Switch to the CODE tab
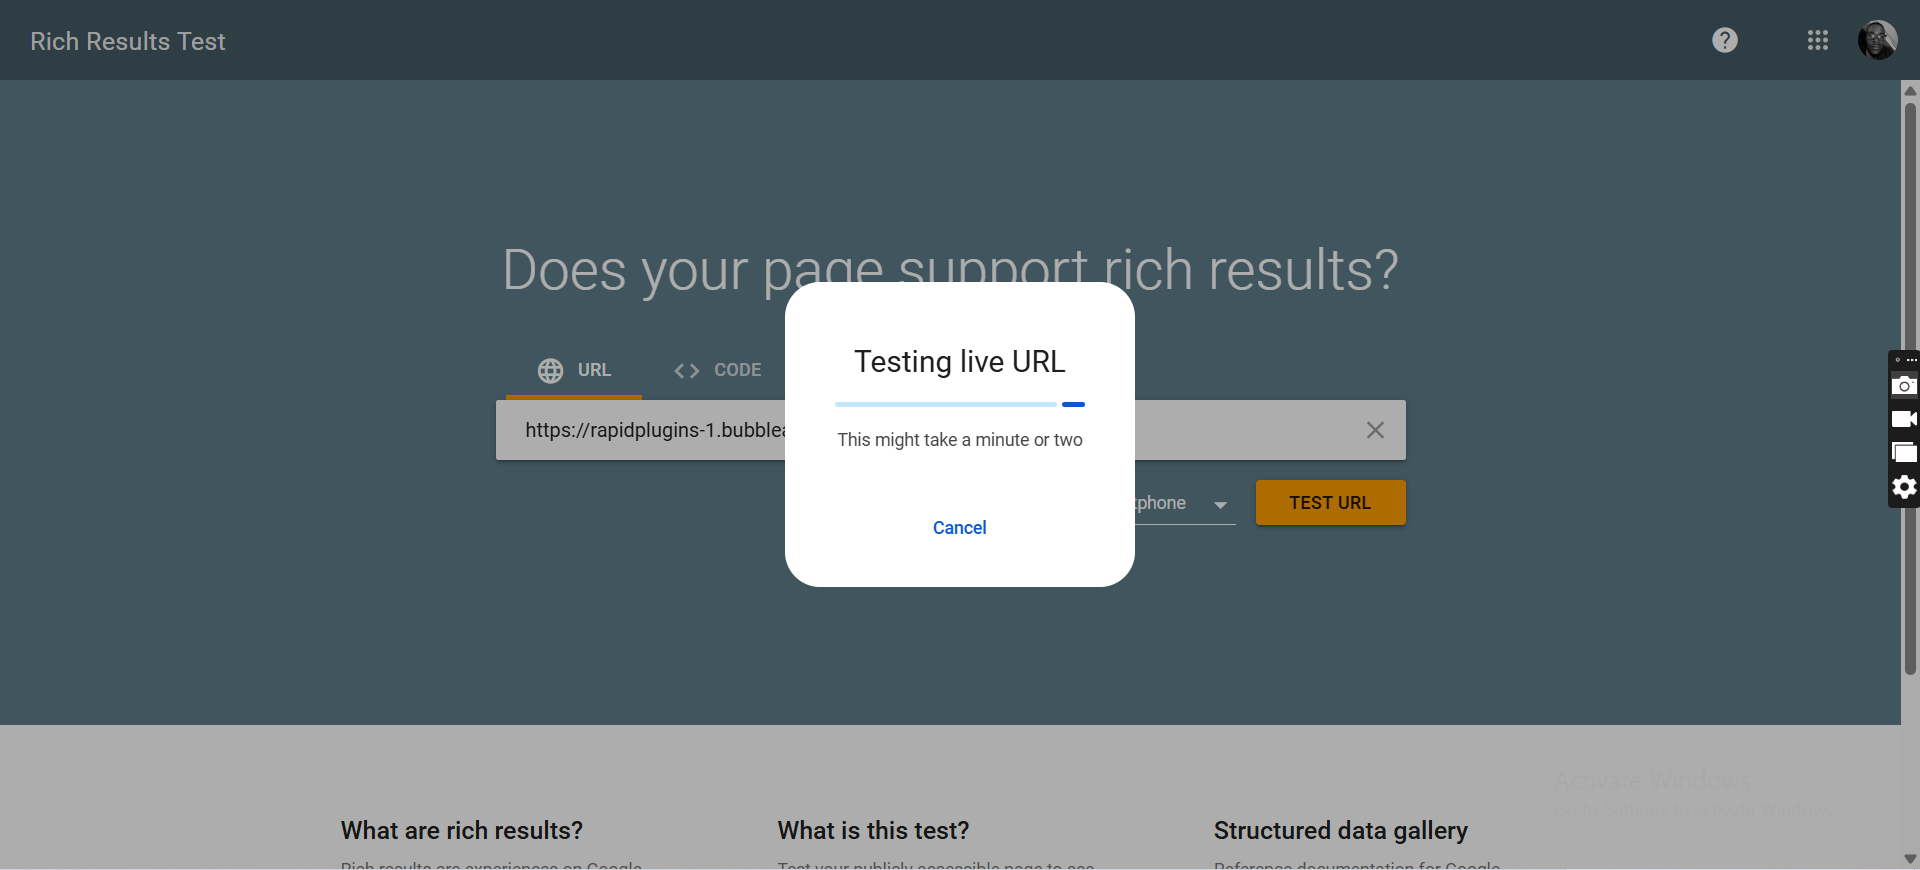 click(x=737, y=370)
